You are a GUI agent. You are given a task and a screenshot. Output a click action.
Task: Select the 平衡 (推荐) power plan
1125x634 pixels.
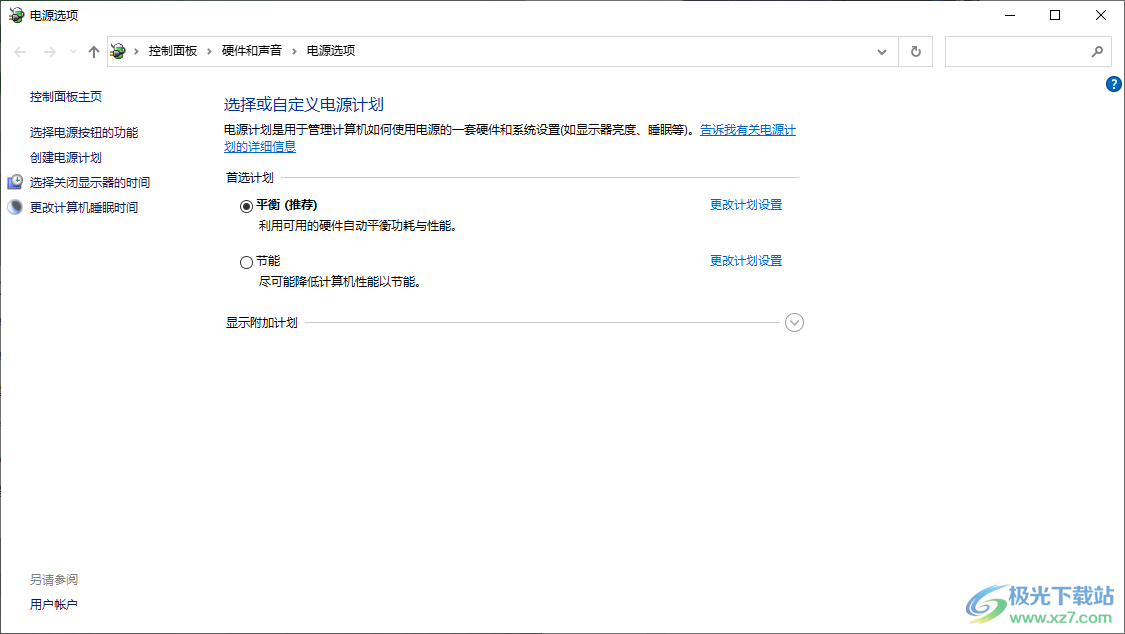tap(245, 206)
